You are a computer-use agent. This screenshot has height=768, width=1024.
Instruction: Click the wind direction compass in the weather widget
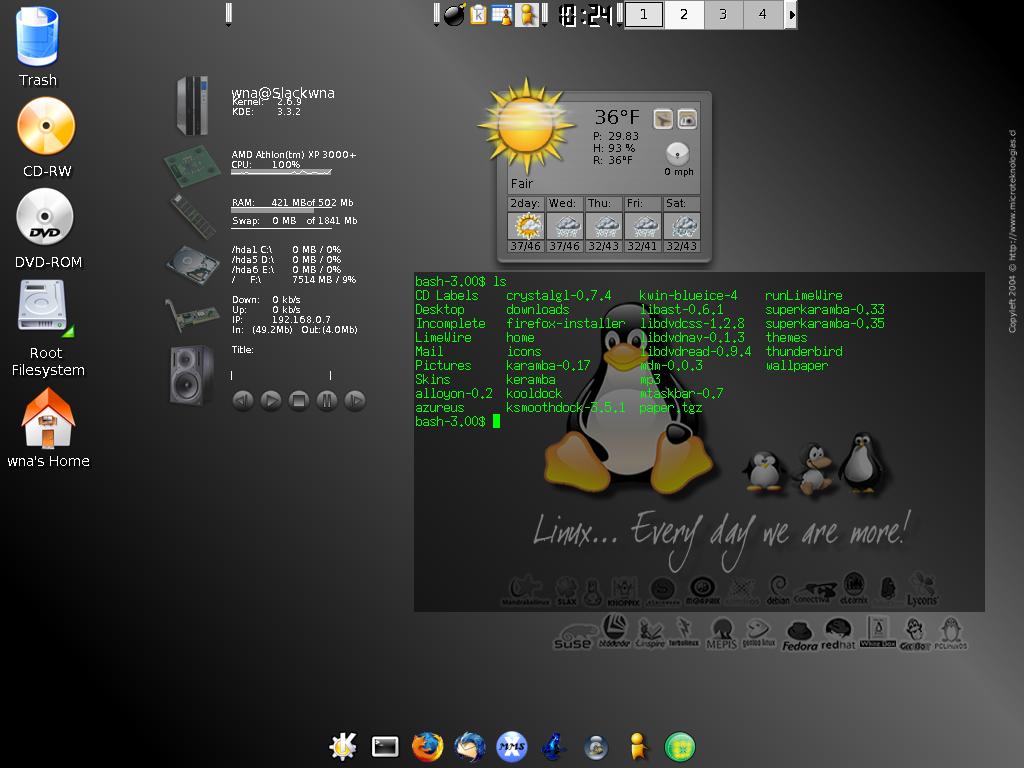[677, 153]
